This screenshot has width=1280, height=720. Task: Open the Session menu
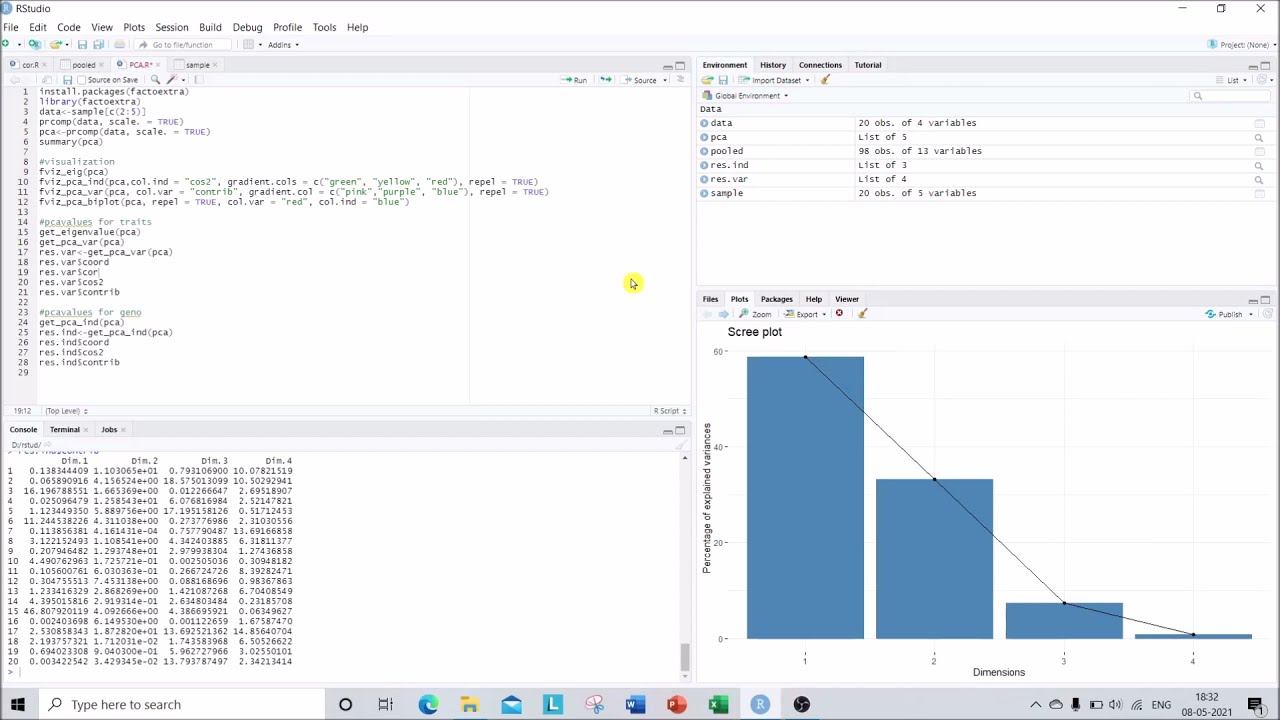(171, 27)
